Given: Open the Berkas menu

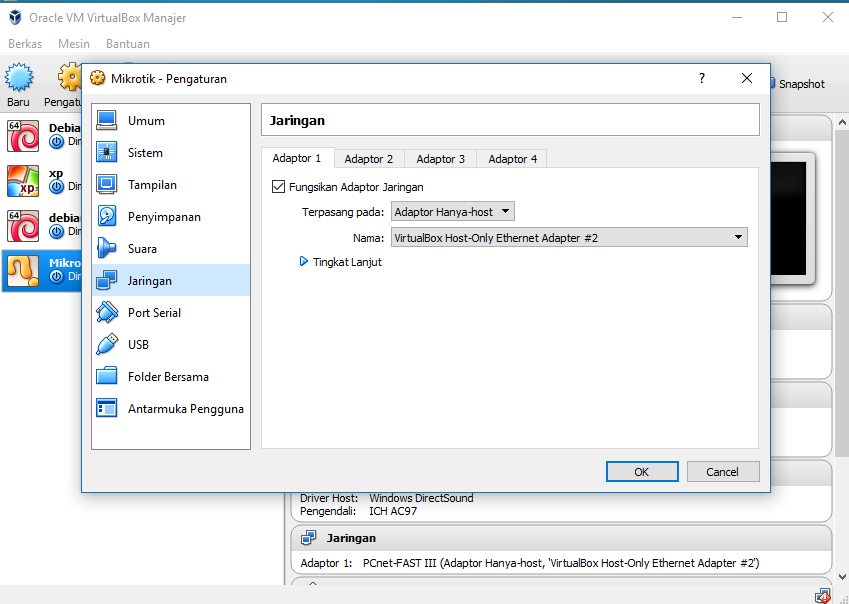Looking at the screenshot, I should pyautogui.click(x=25, y=44).
